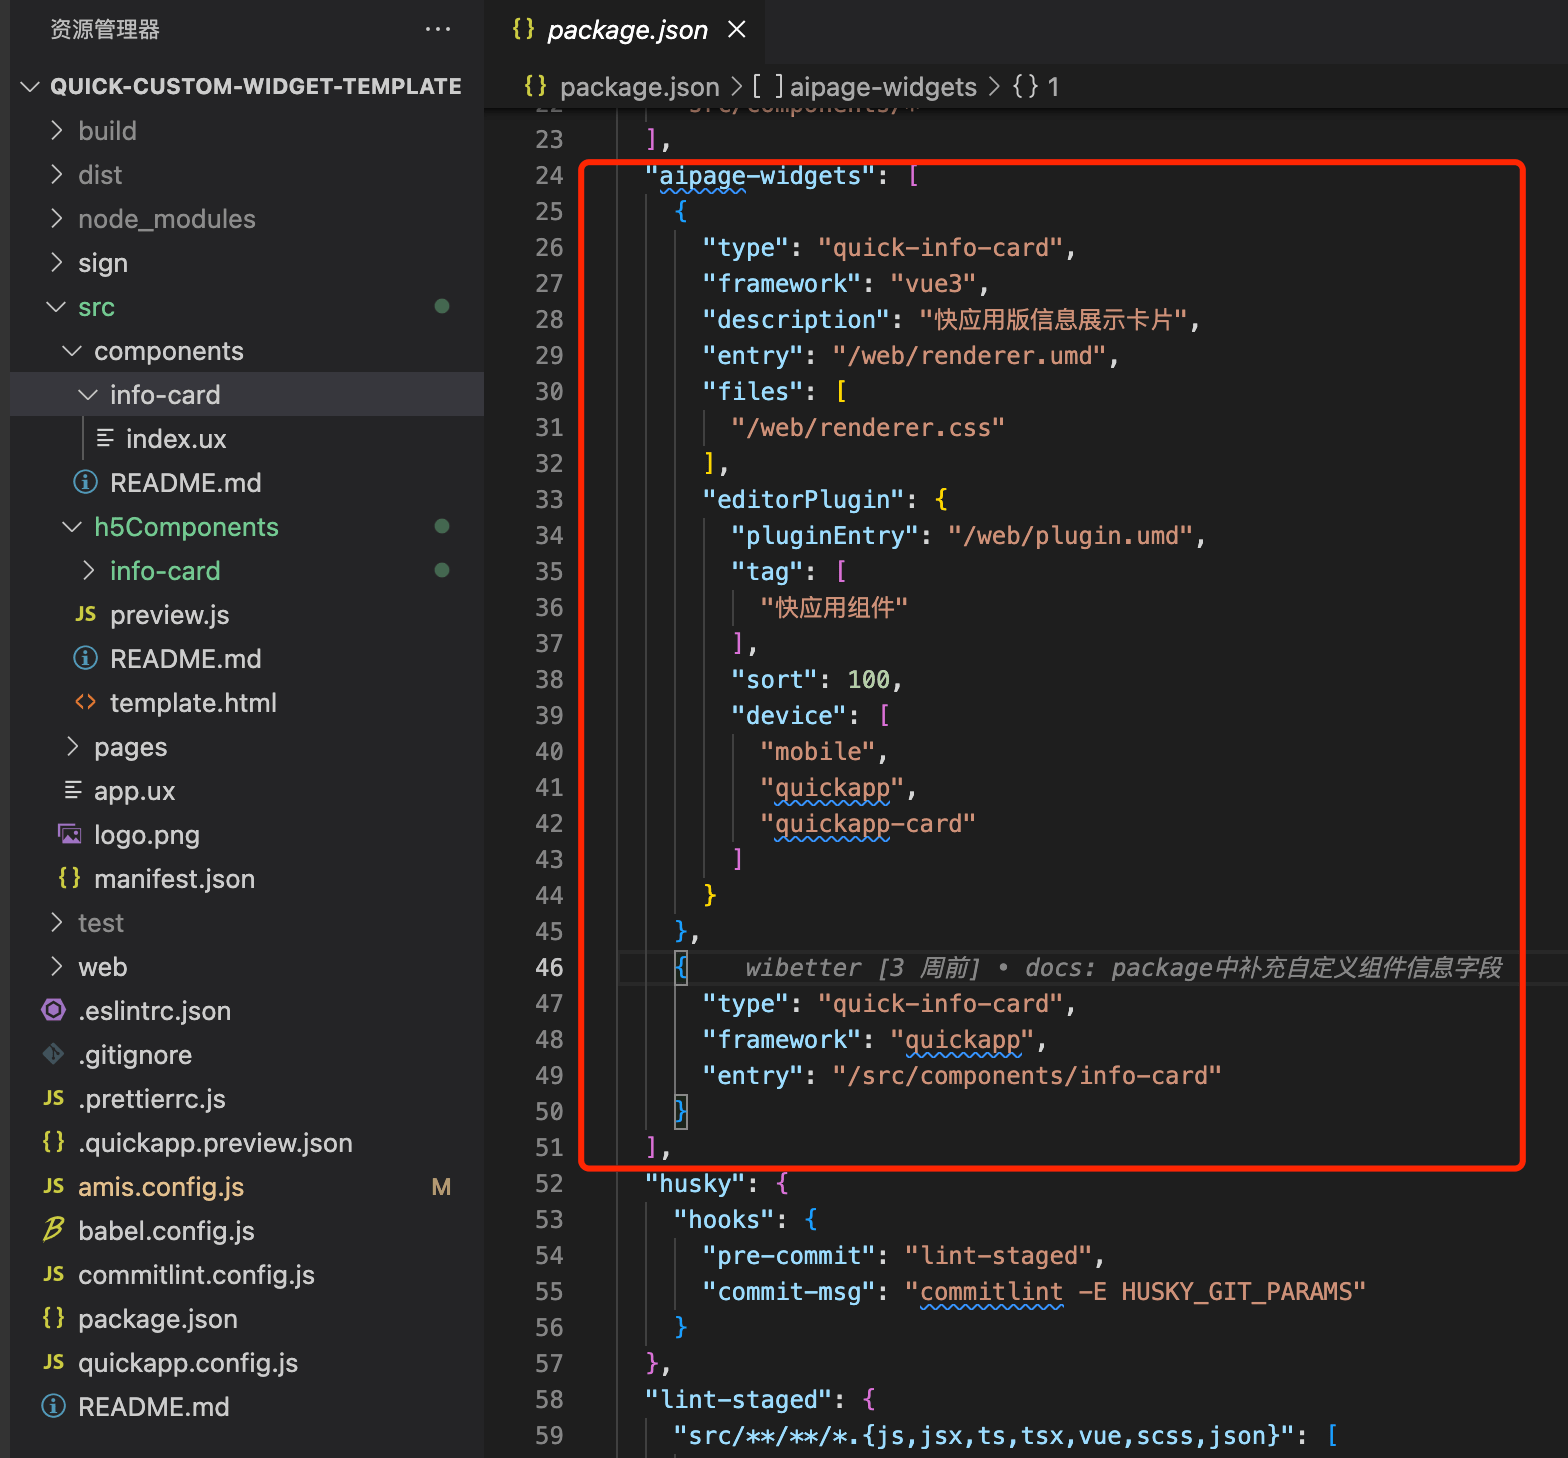Open manifest.json file
1568x1458 pixels.
coord(174,879)
